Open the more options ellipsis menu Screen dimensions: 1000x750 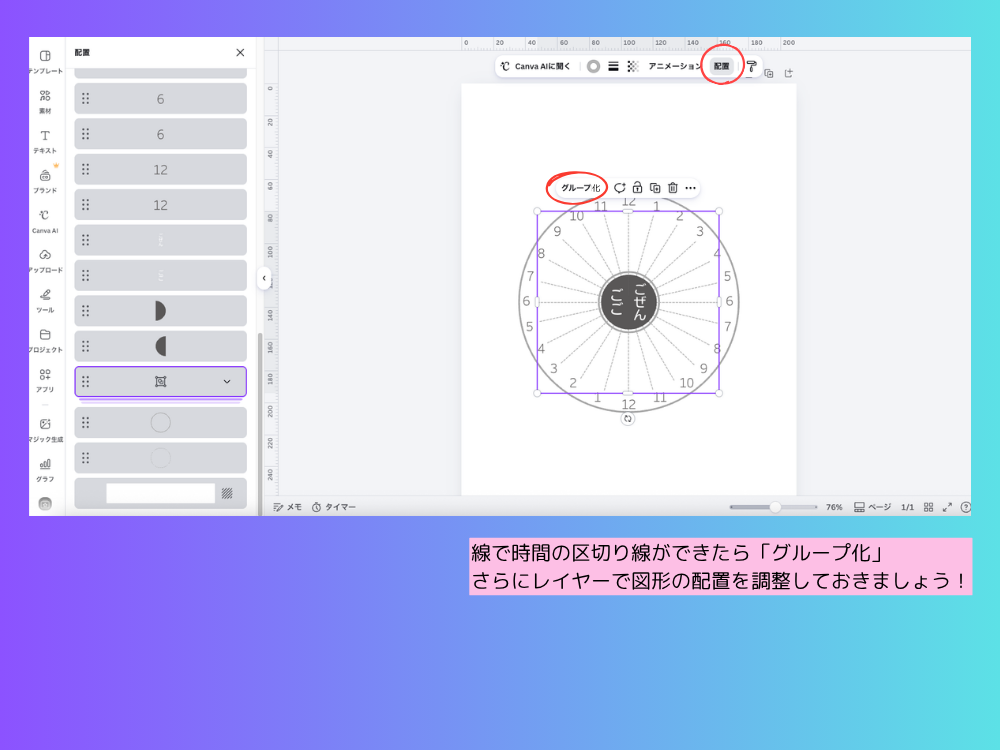click(x=690, y=188)
